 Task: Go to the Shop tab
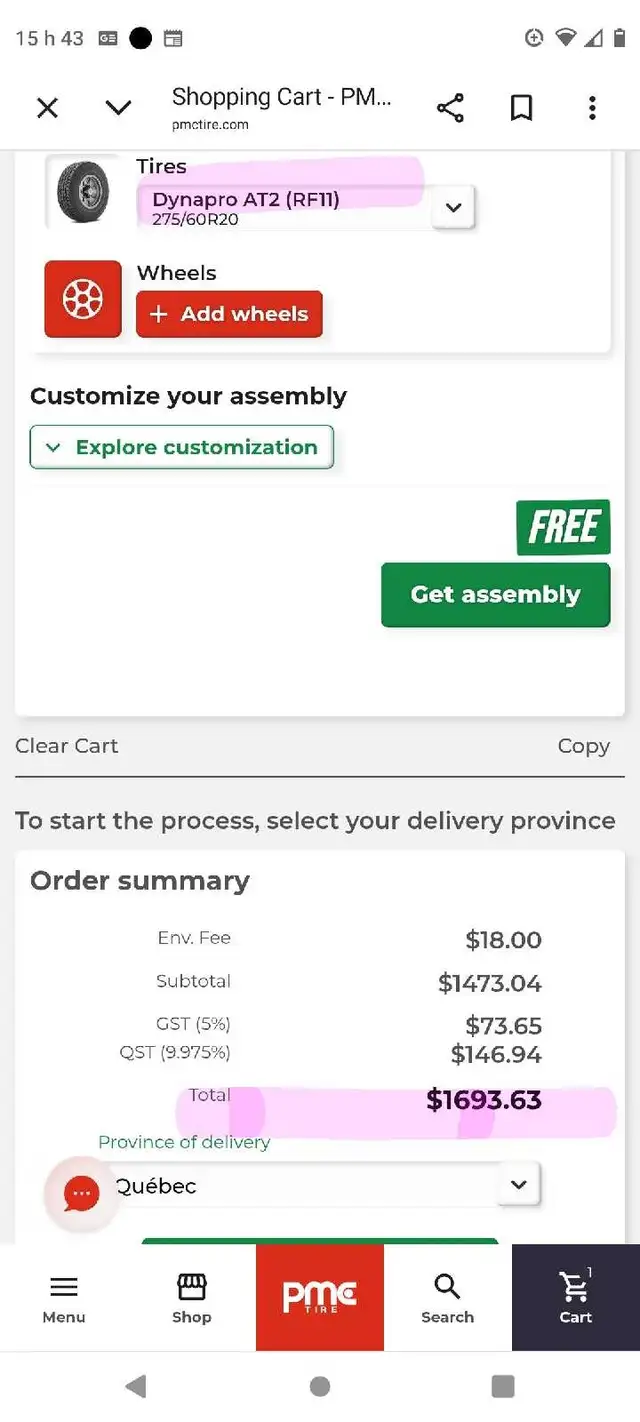click(191, 1298)
